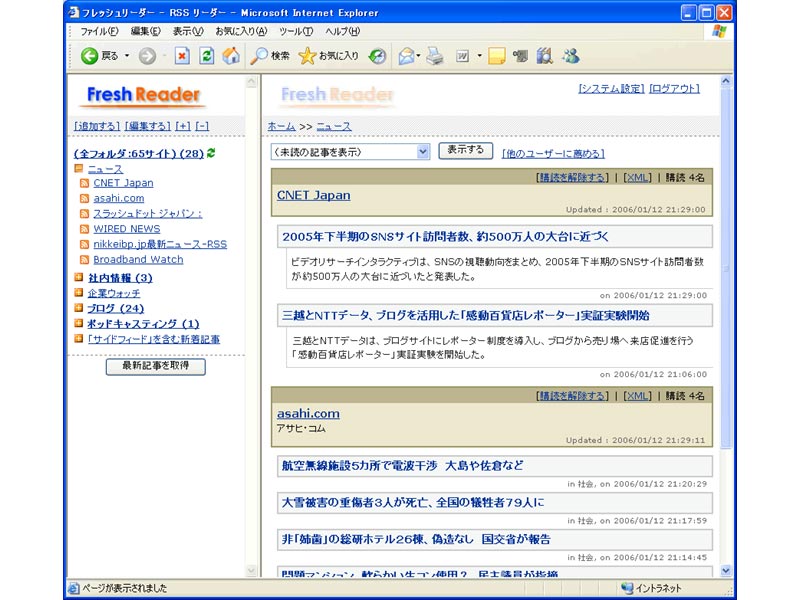This screenshot has height=600, width=800.
Task: Click the RSS icon beside WIRED NEWS
Action: point(85,229)
